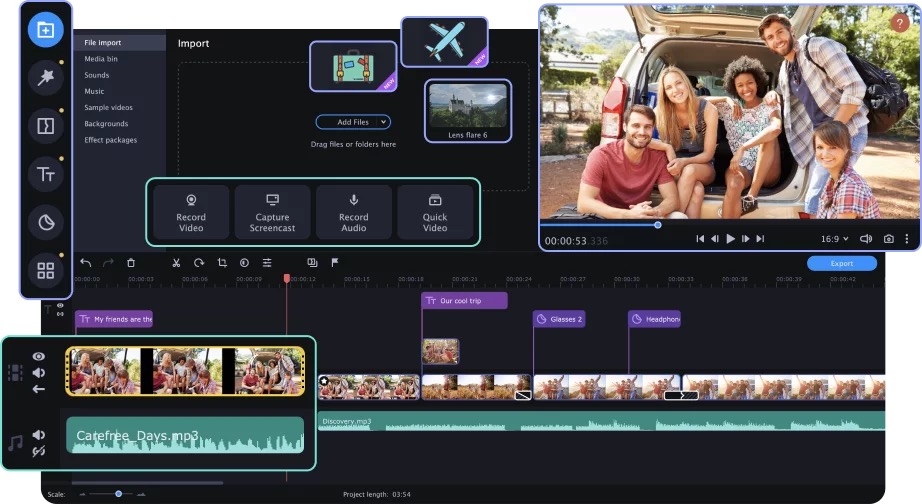Click the Transition wizard icon
This screenshot has width=922, height=504.
[x=312, y=262]
